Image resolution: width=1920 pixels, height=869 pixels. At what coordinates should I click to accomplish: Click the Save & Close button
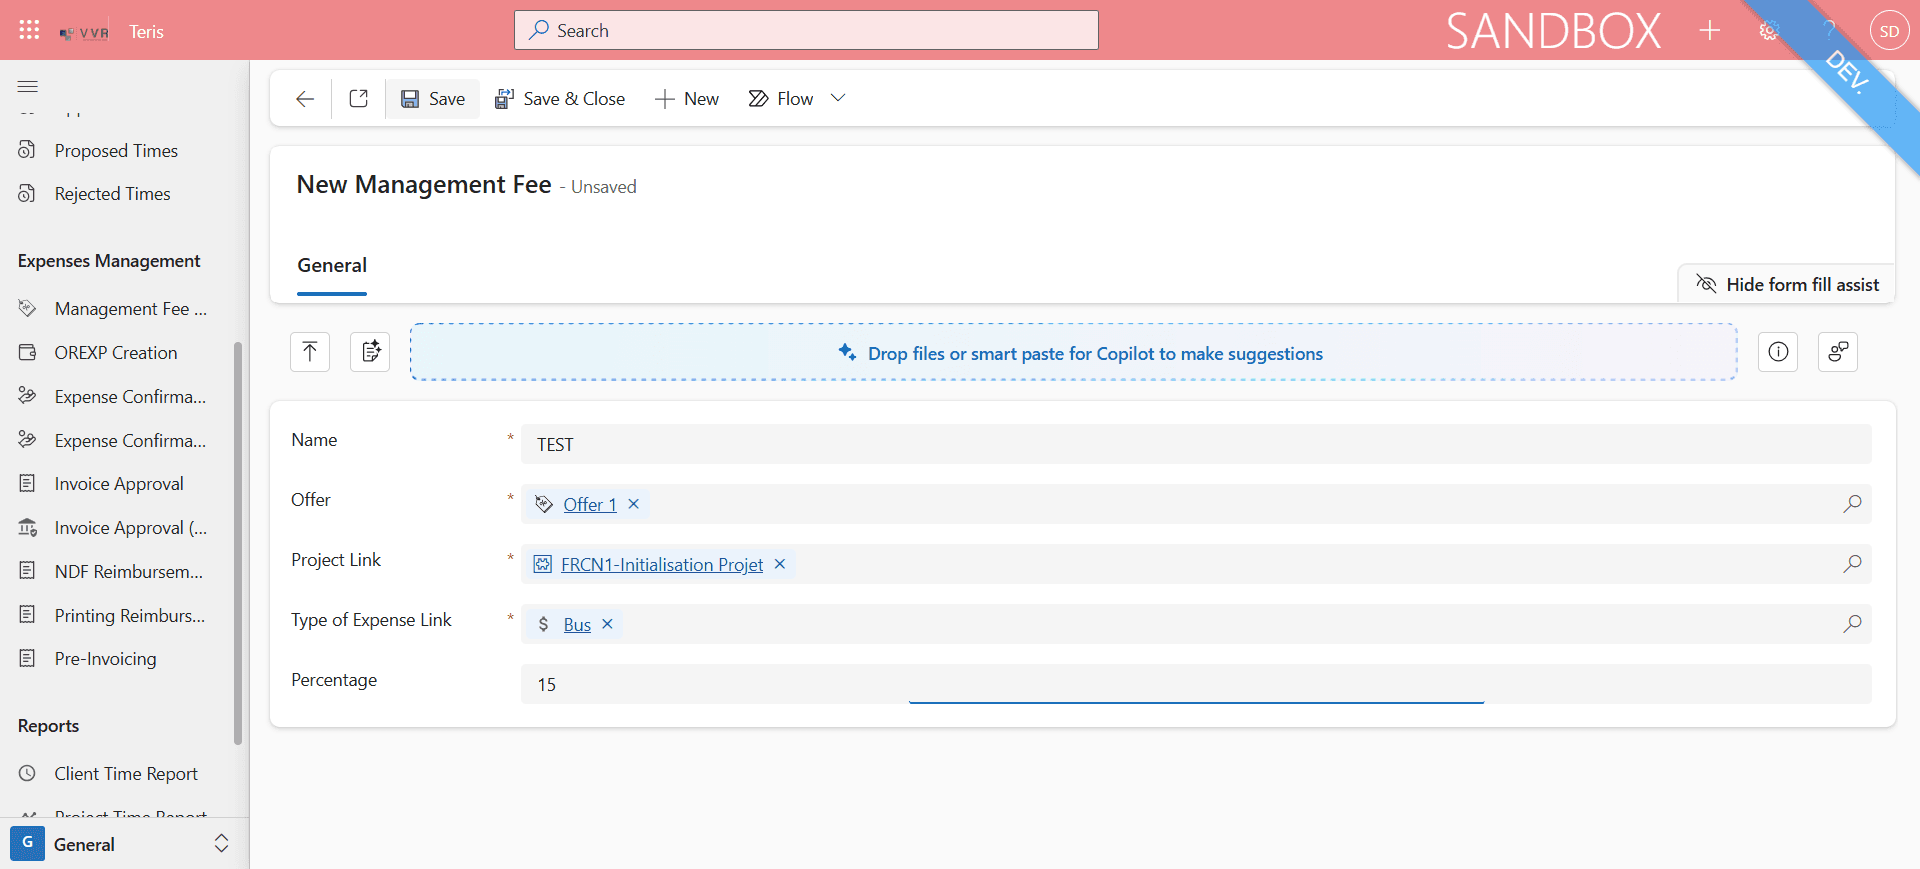click(x=560, y=99)
